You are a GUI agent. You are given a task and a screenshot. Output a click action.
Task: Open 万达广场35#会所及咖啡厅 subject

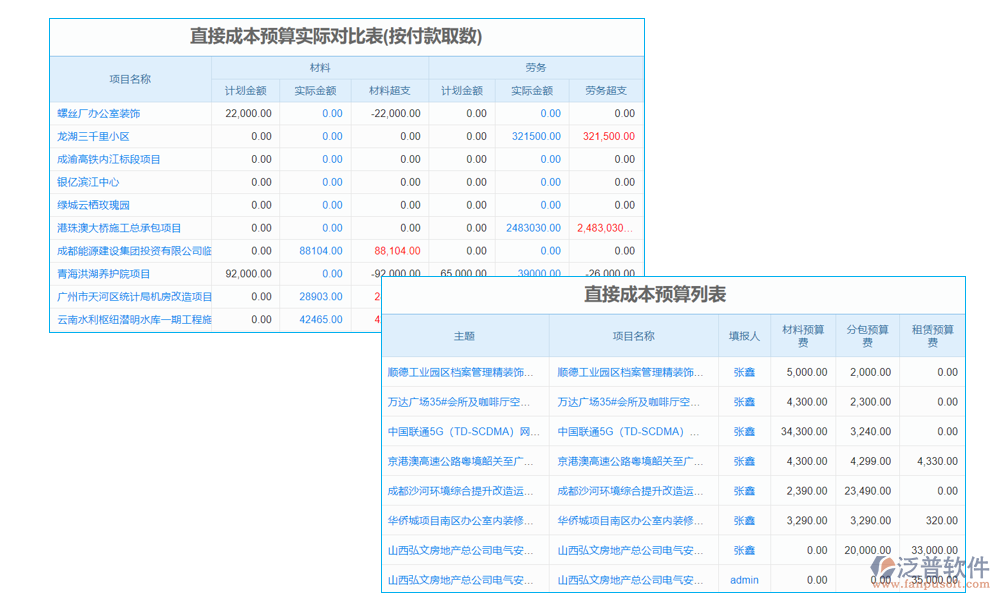[x=463, y=401]
